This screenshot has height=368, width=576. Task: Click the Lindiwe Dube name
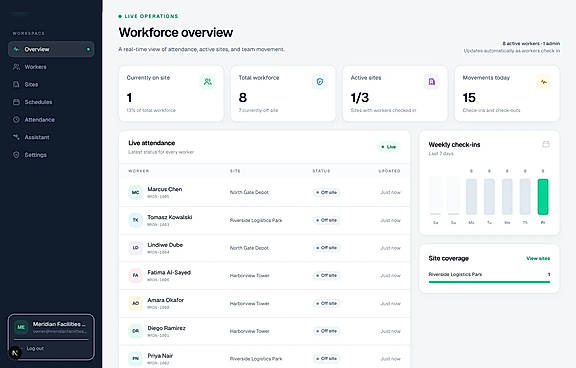point(165,245)
